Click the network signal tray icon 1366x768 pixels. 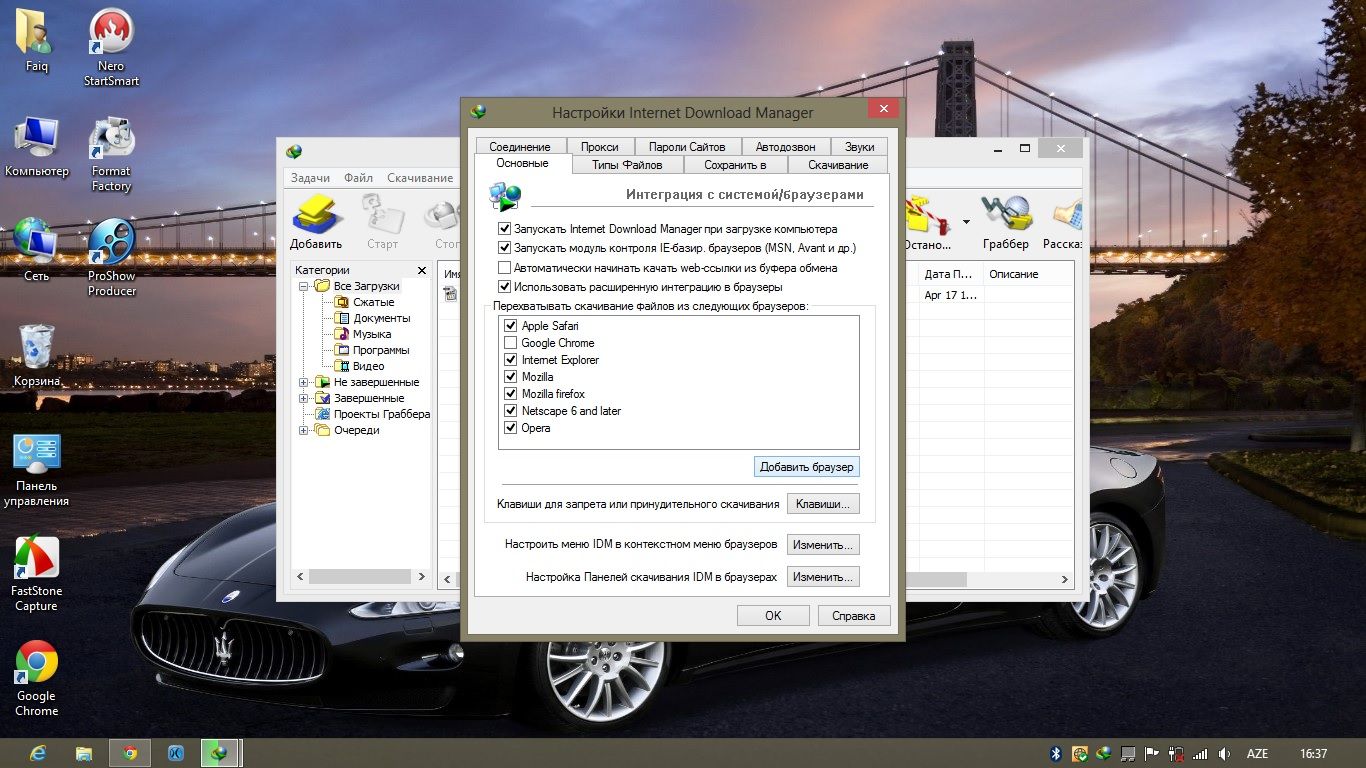(x=1201, y=754)
